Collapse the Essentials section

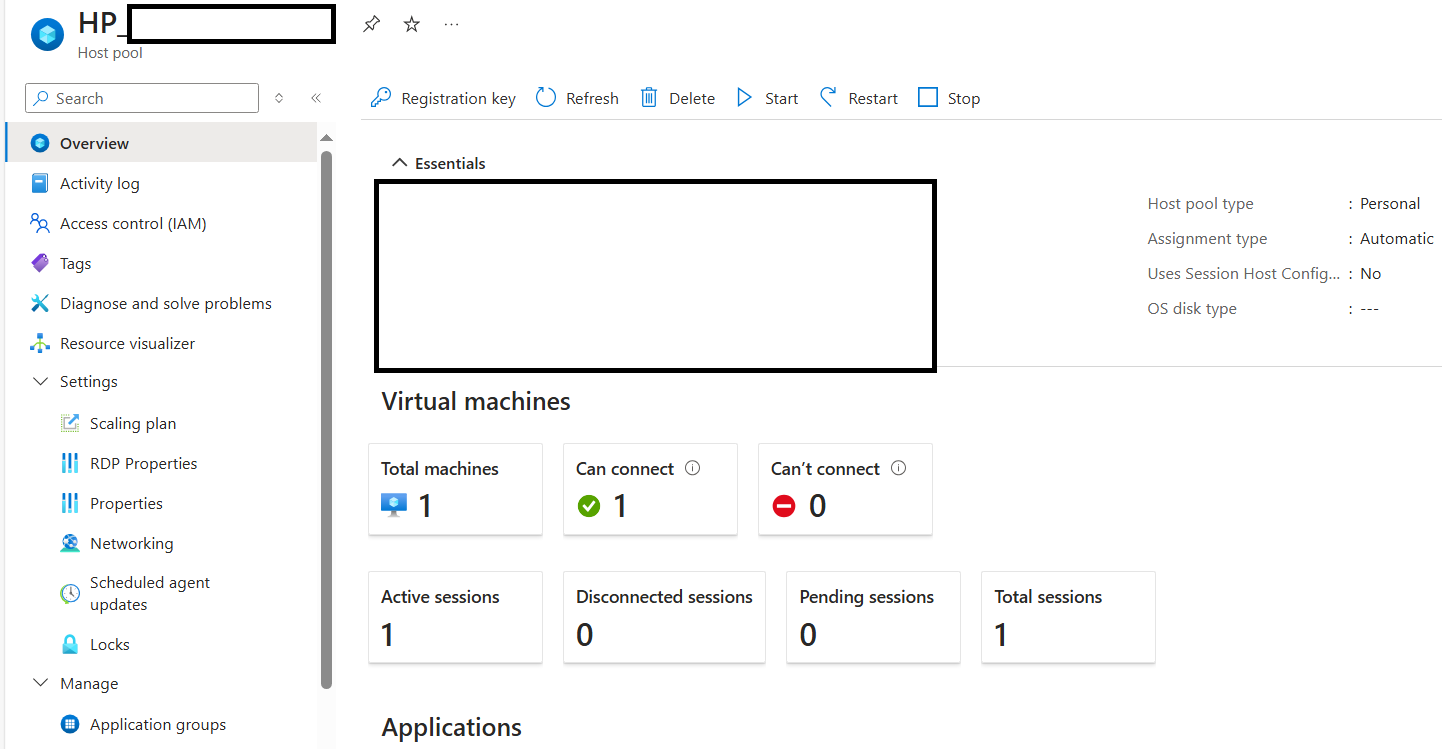coord(400,163)
